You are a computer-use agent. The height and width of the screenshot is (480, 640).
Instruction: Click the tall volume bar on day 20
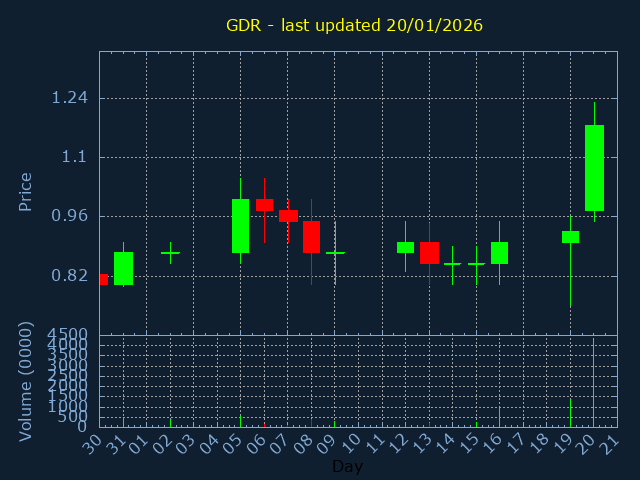click(x=594, y=385)
